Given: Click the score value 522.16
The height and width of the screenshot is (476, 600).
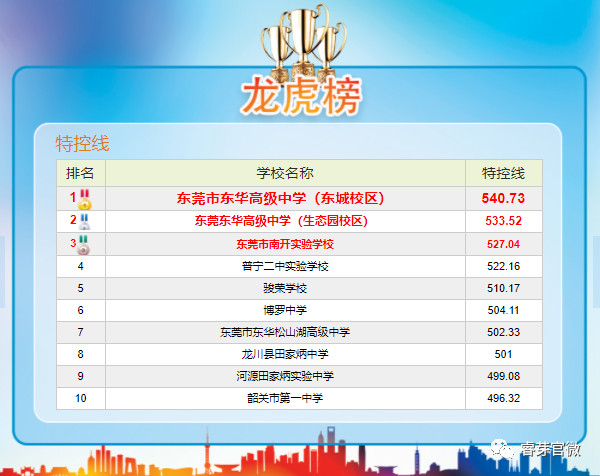Looking at the screenshot, I should pyautogui.click(x=504, y=266).
